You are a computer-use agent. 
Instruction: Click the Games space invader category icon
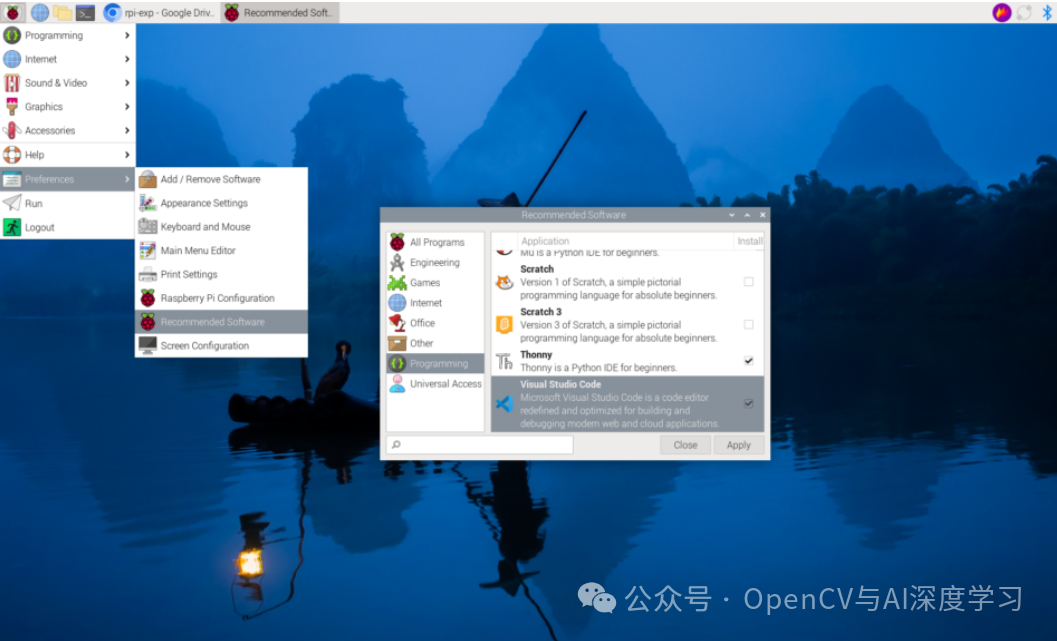point(397,282)
